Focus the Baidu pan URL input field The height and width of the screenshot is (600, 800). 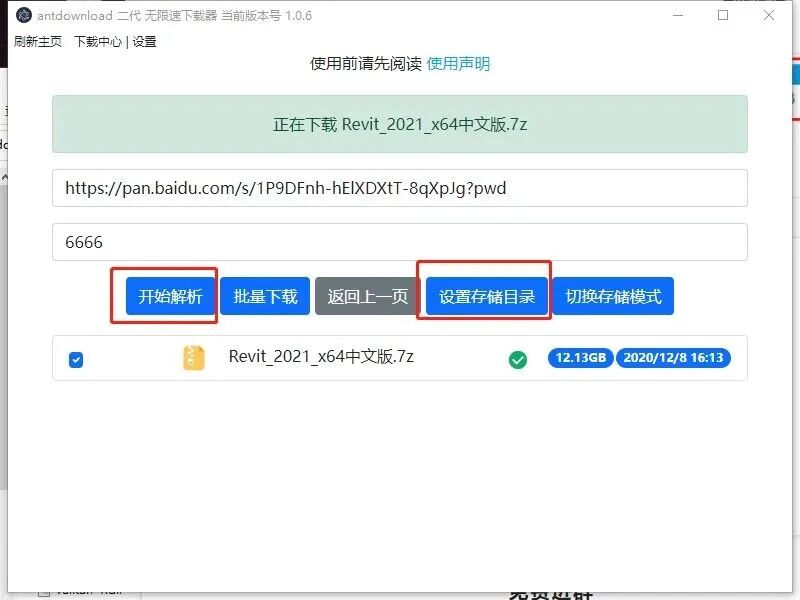pyautogui.click(x=399, y=188)
